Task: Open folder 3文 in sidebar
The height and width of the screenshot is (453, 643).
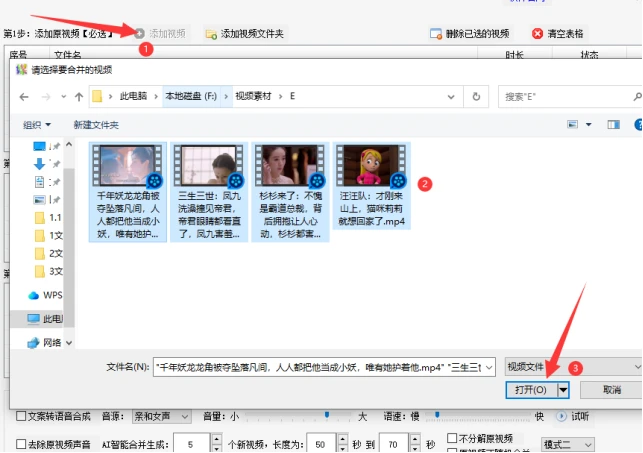Action: point(48,271)
